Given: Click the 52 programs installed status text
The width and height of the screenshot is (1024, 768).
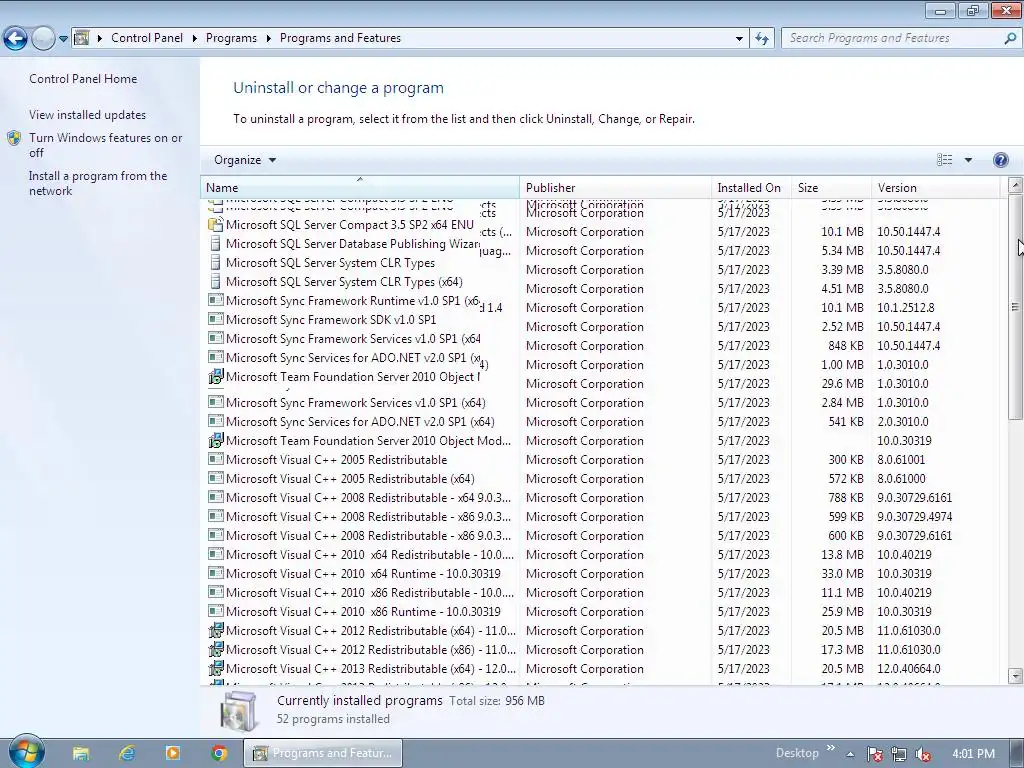Looking at the screenshot, I should [x=333, y=718].
